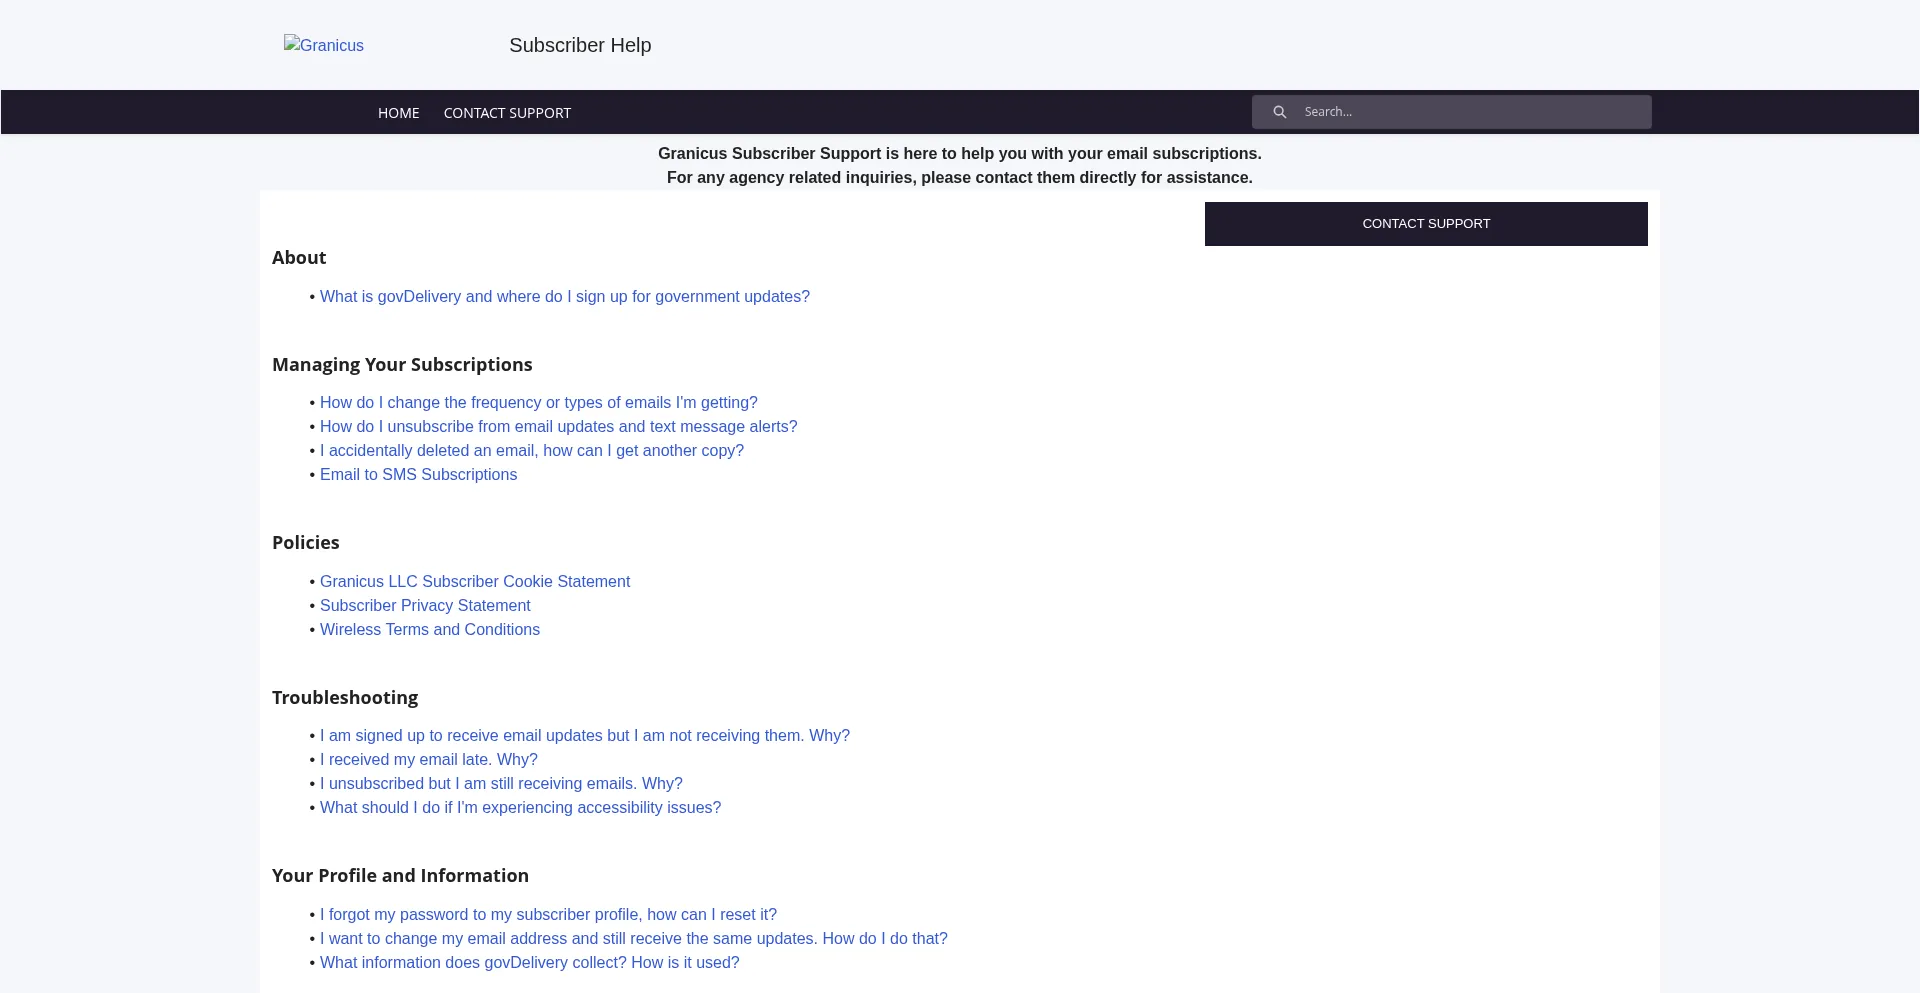Open the HOME menu item

399,113
